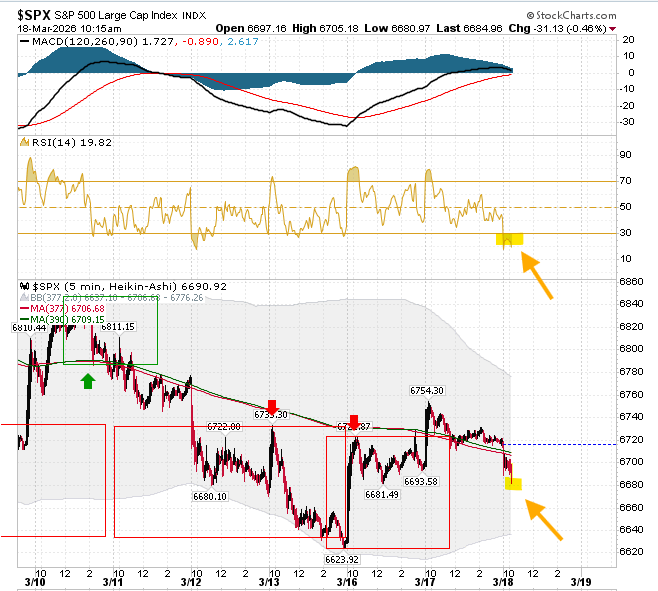Click the 6623.92 low price label
Image resolution: width=658 pixels, height=591 pixels.
pyautogui.click(x=342, y=560)
